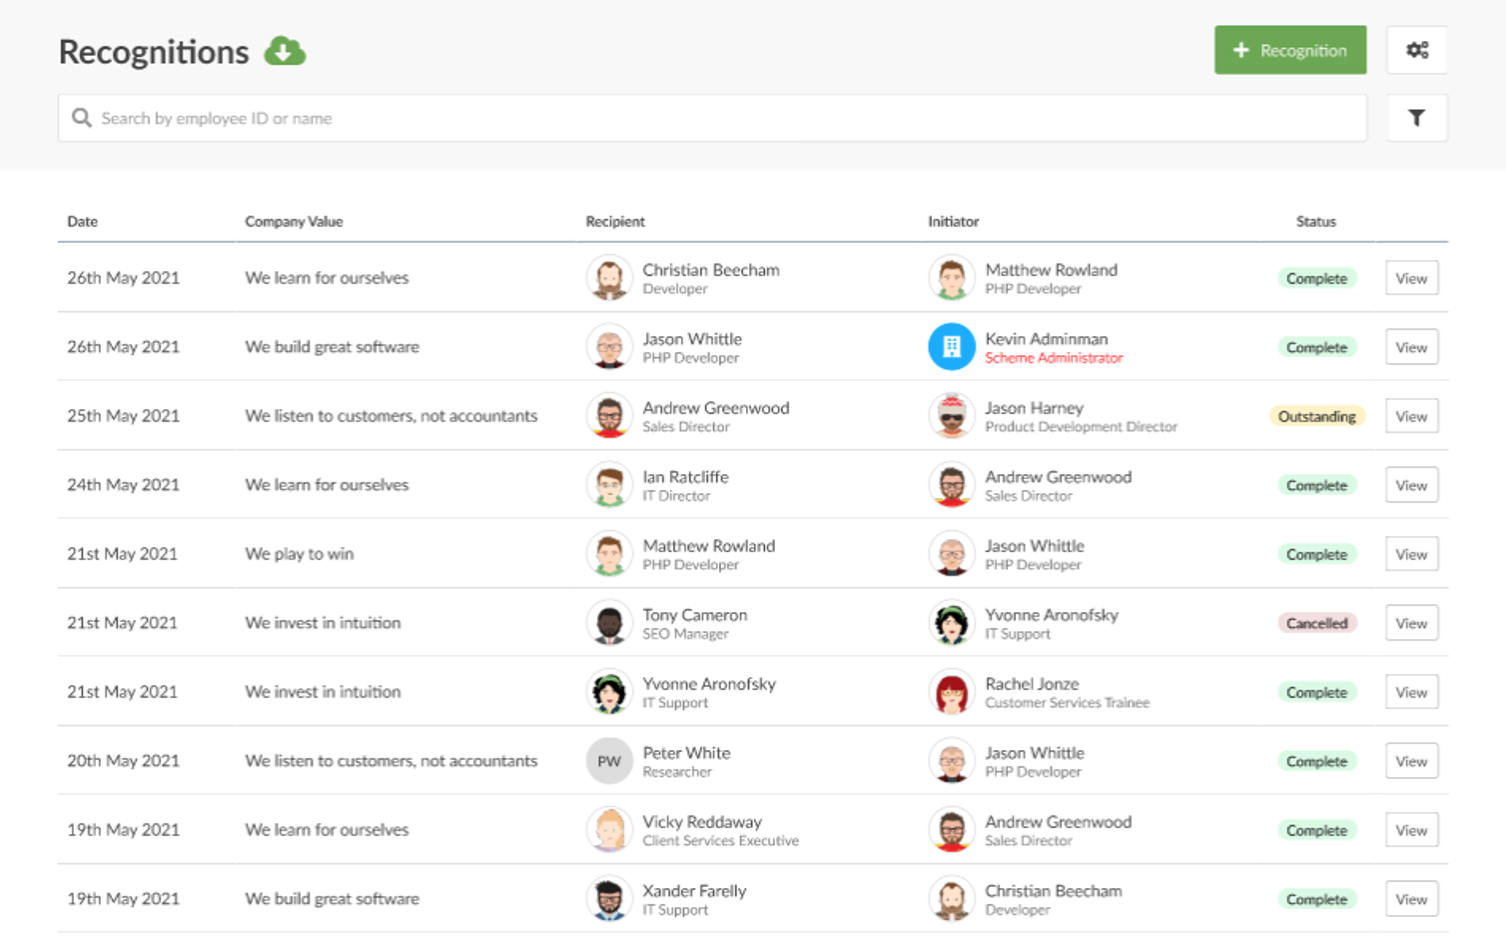Click the Search by employee ID field
The image size is (1506, 938).
pyautogui.click(x=712, y=118)
